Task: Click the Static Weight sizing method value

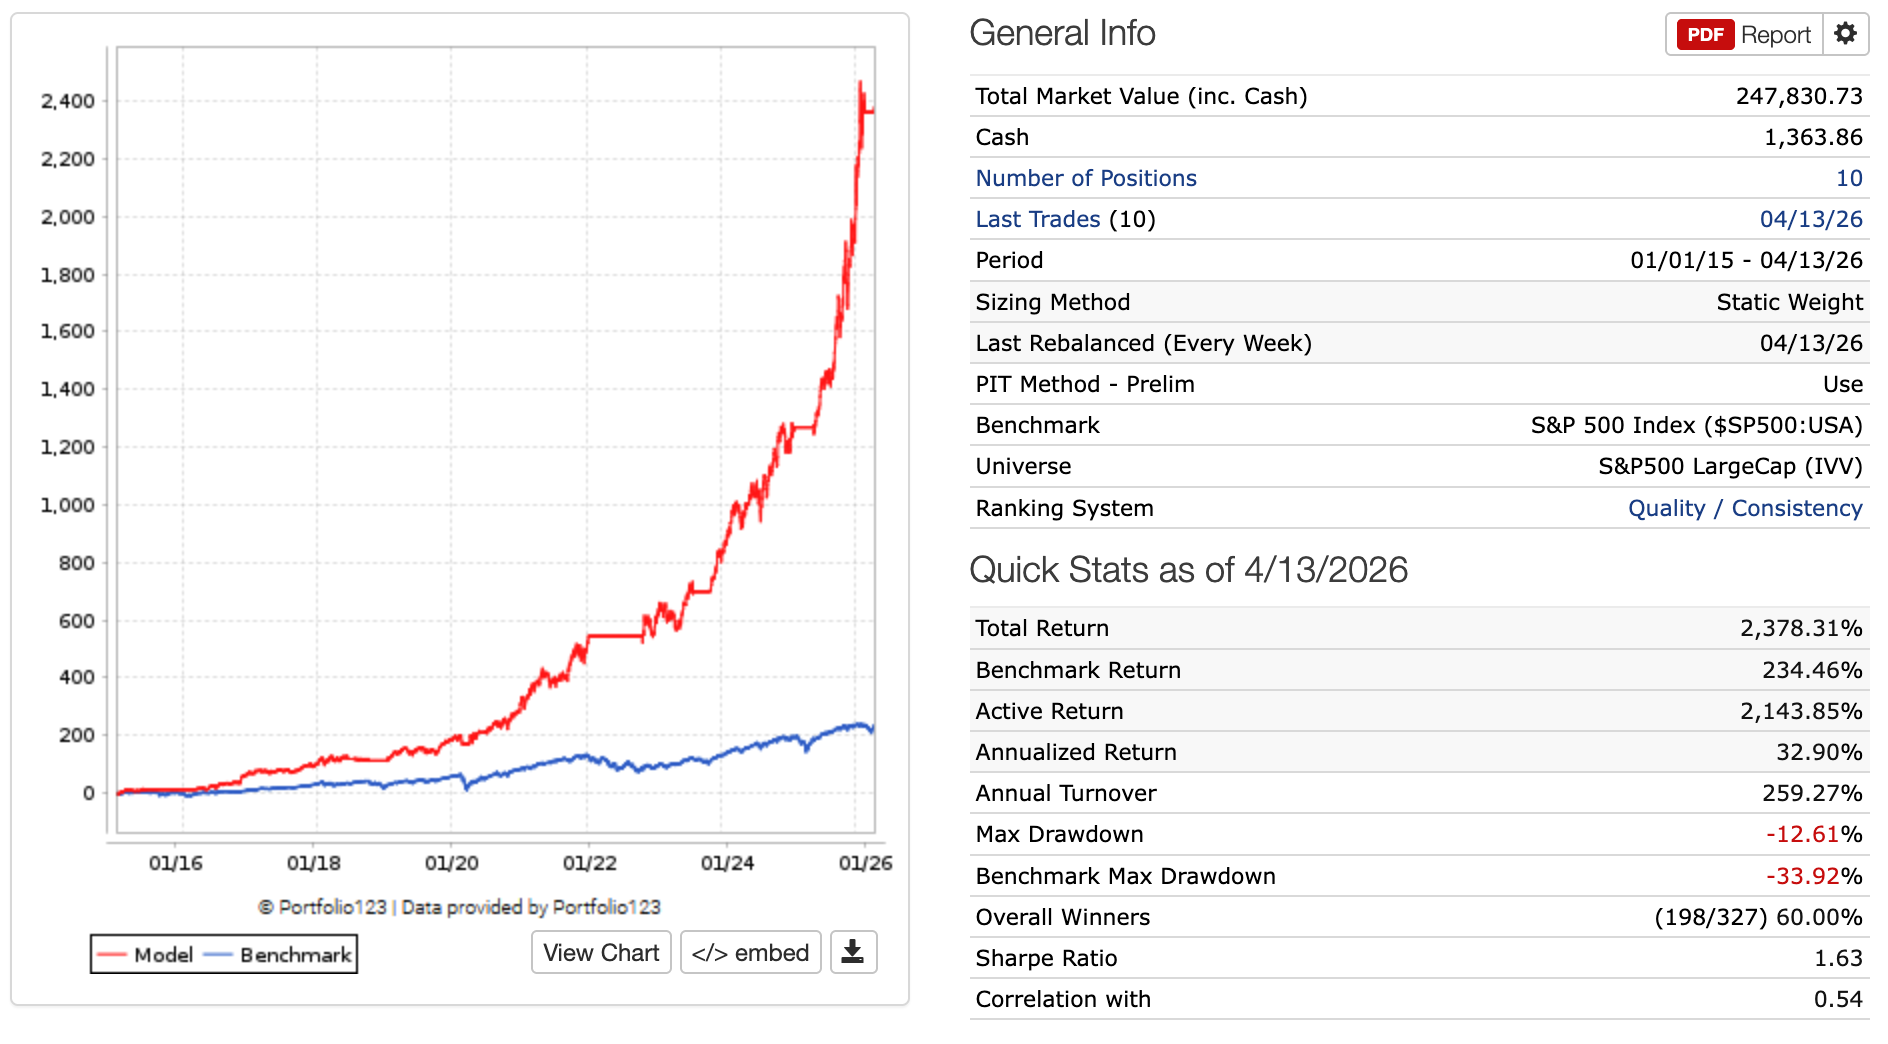Action: coord(1789,302)
